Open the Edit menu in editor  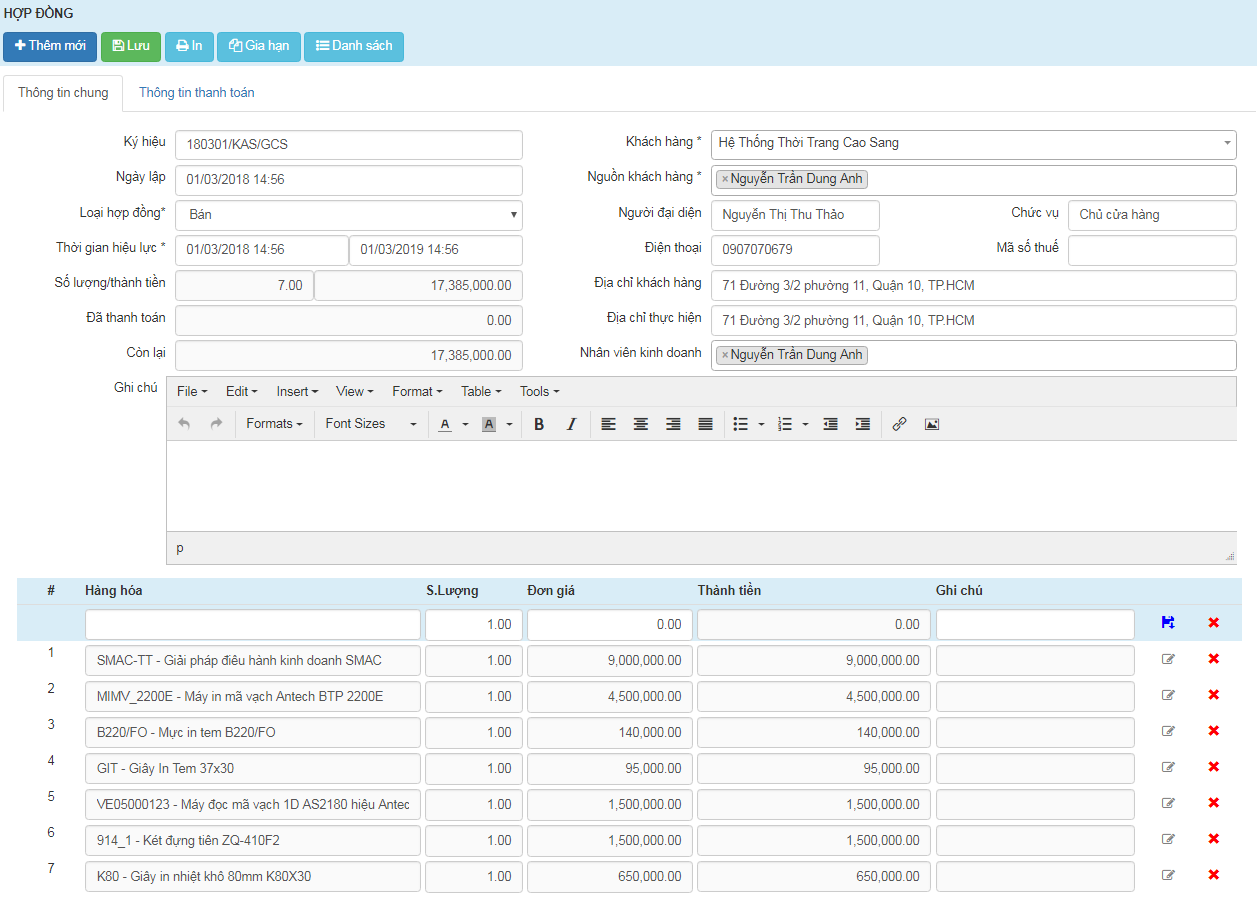tap(241, 392)
